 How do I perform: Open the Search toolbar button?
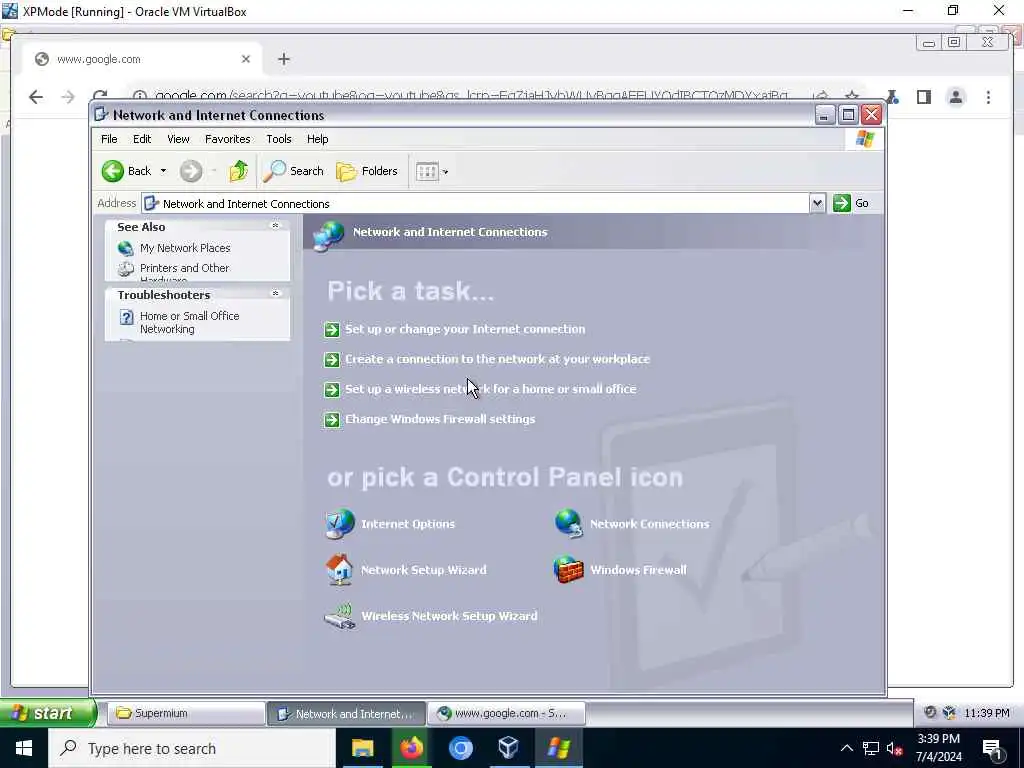294,171
